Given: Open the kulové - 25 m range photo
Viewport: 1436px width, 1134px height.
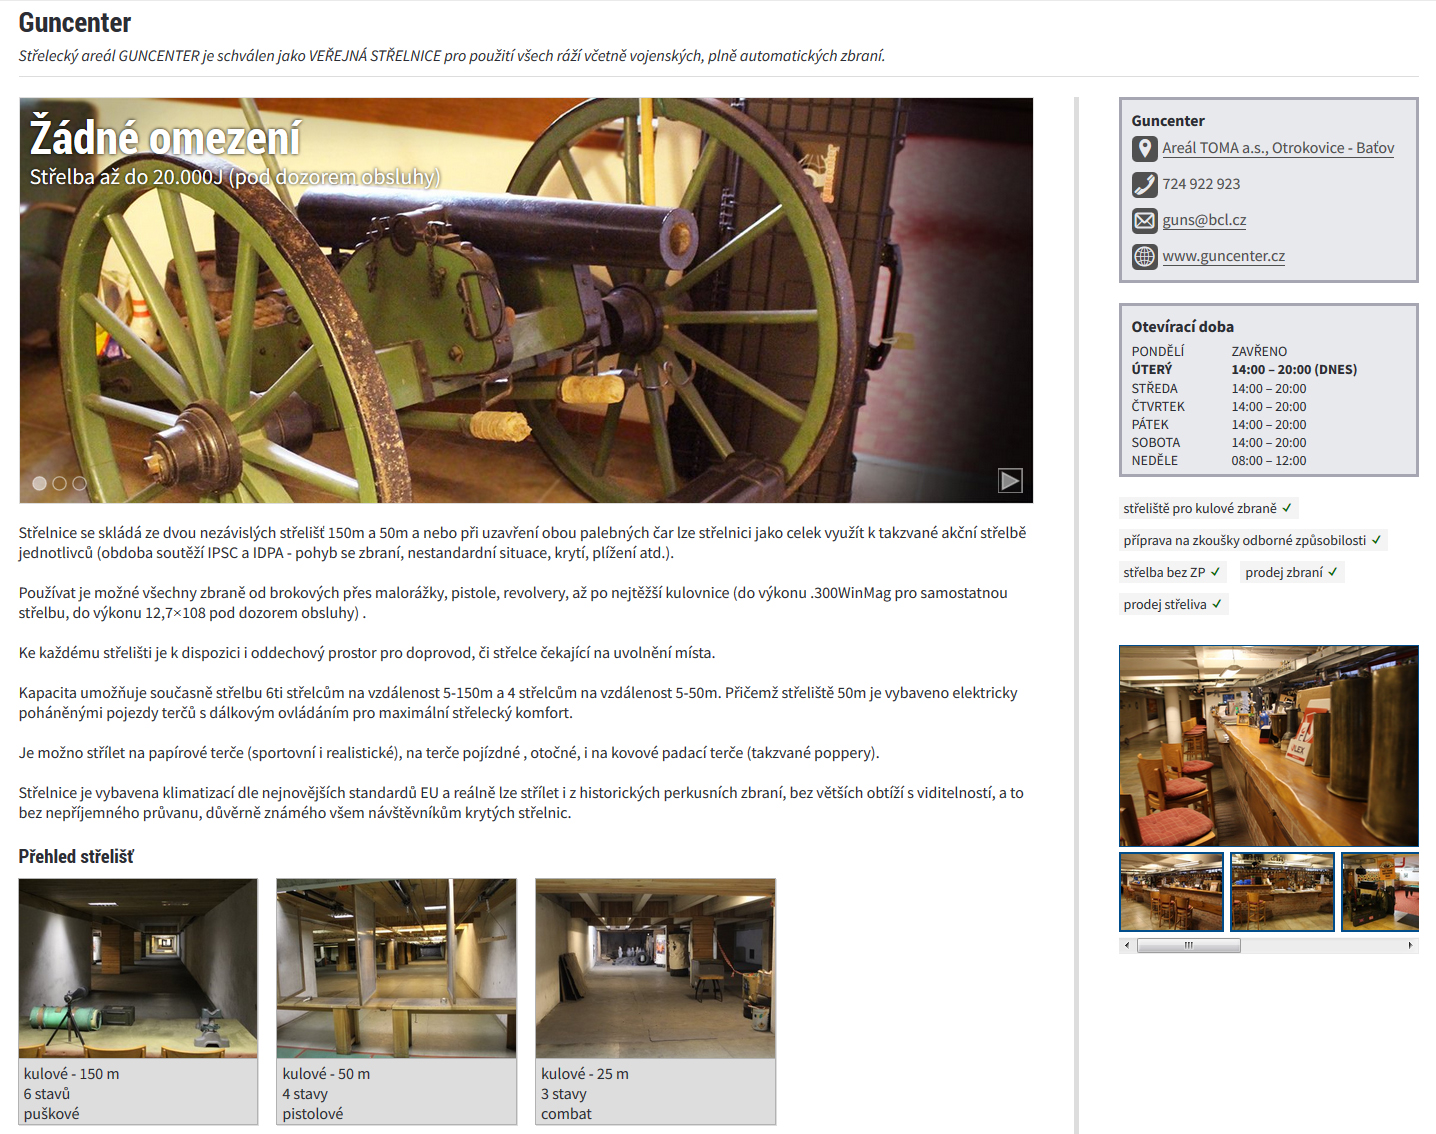Looking at the screenshot, I should point(655,968).
